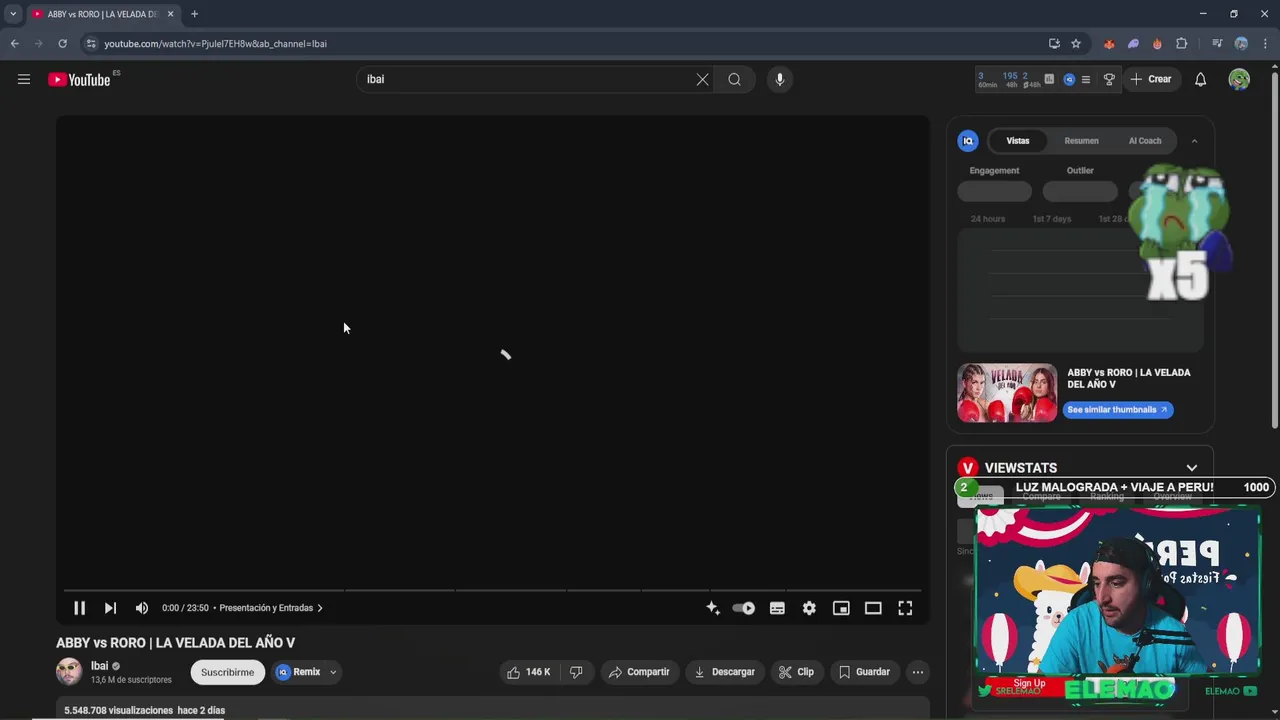Click the 5.548.708 visualizaciones text

coord(119,711)
